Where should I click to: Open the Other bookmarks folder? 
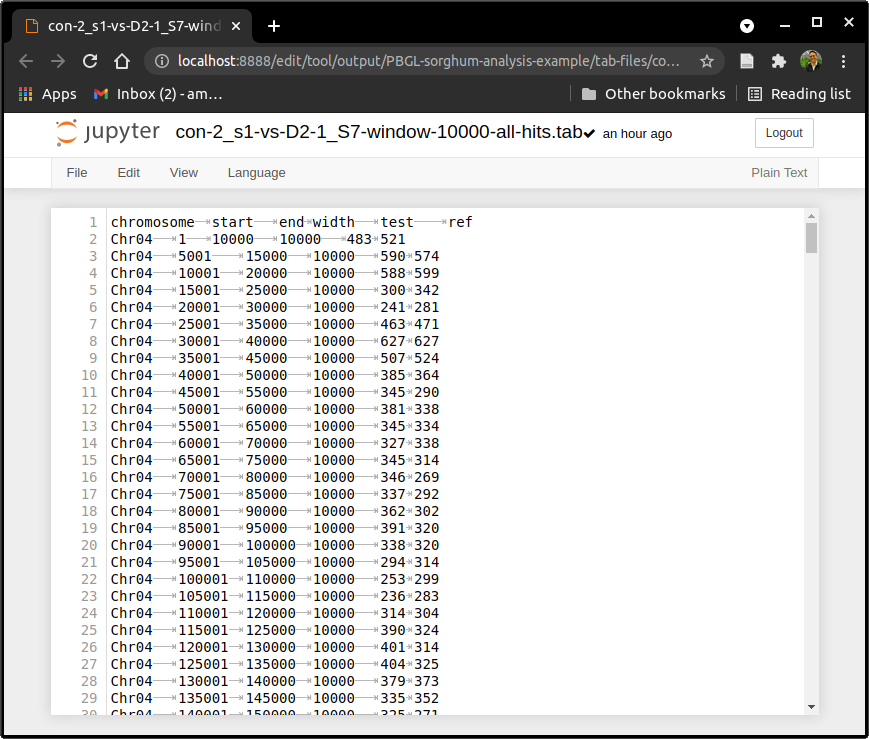(653, 94)
